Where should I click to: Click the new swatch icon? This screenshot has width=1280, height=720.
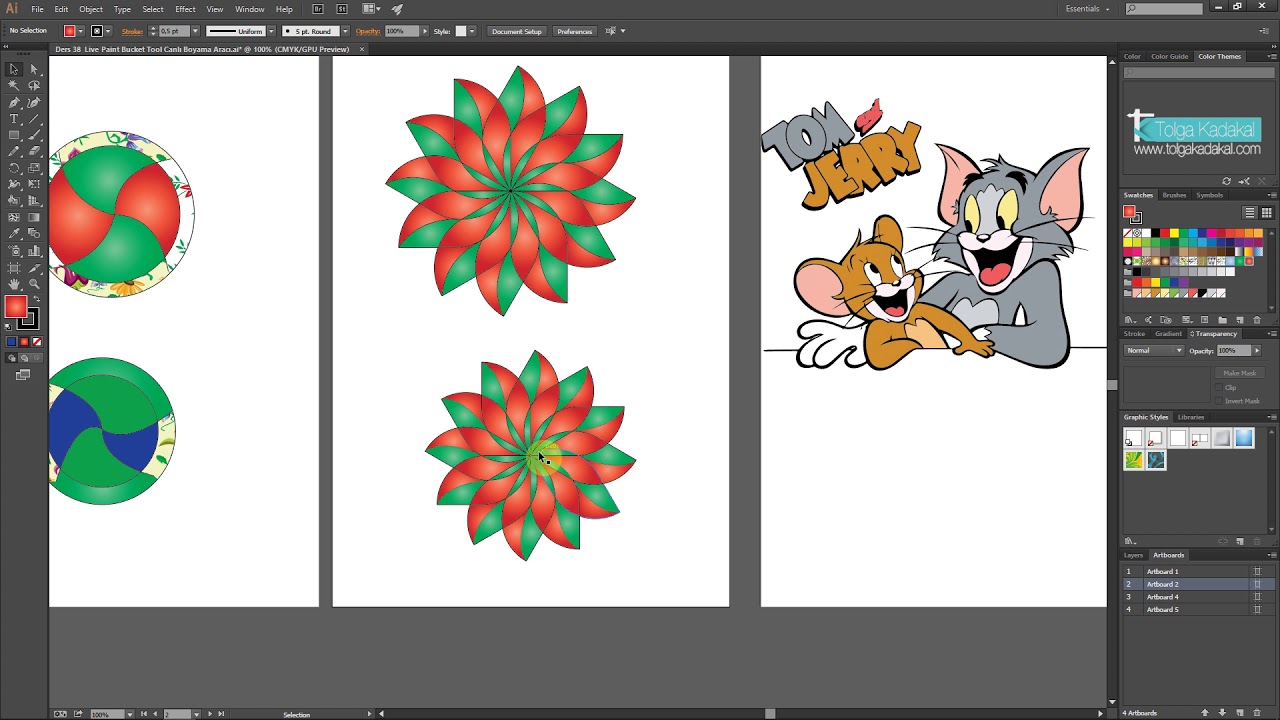pyautogui.click(x=1240, y=320)
